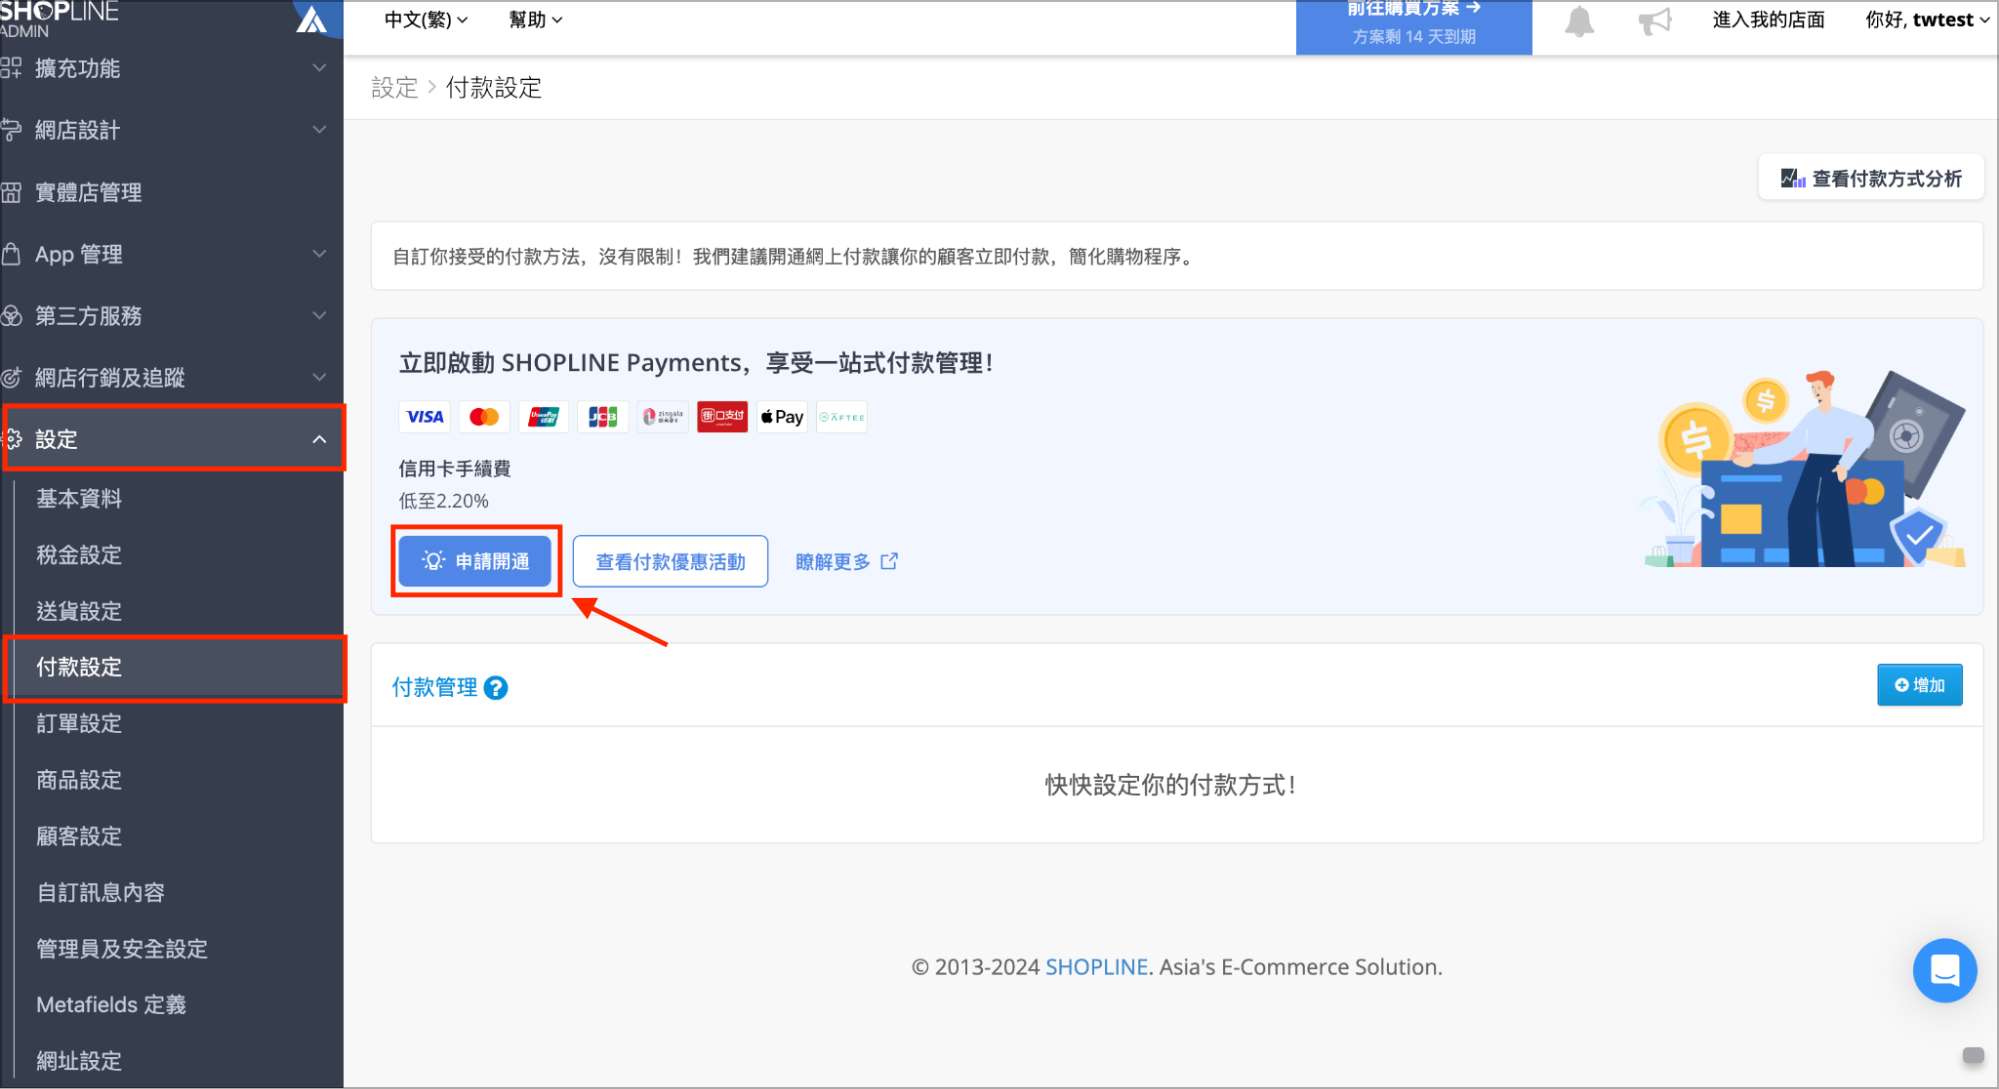The image size is (1999, 1089).
Task: Click the 網店行銷及追蹤 target icon
Action: [x=11, y=378]
